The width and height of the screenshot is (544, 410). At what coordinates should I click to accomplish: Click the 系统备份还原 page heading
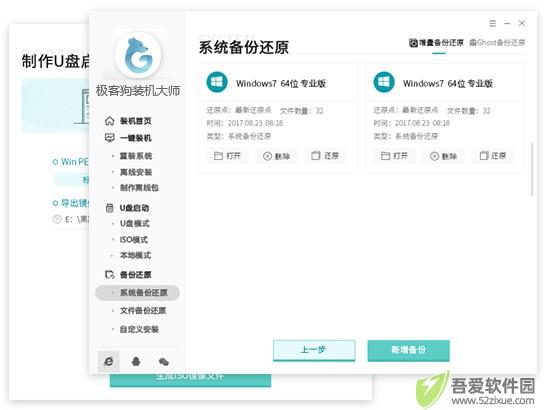pos(244,48)
